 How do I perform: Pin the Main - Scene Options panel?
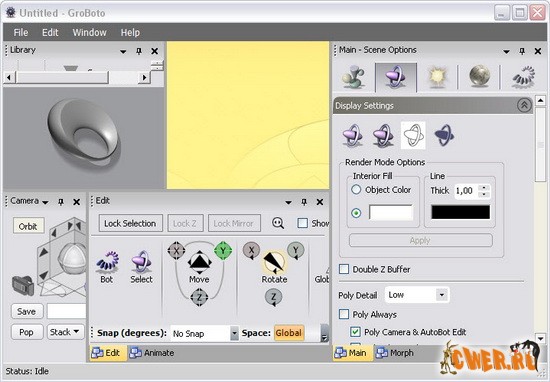click(522, 51)
